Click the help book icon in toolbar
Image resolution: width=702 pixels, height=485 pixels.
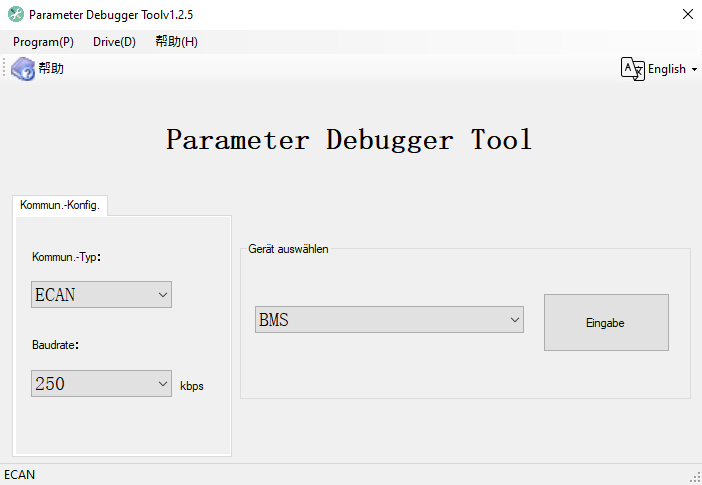(23, 69)
